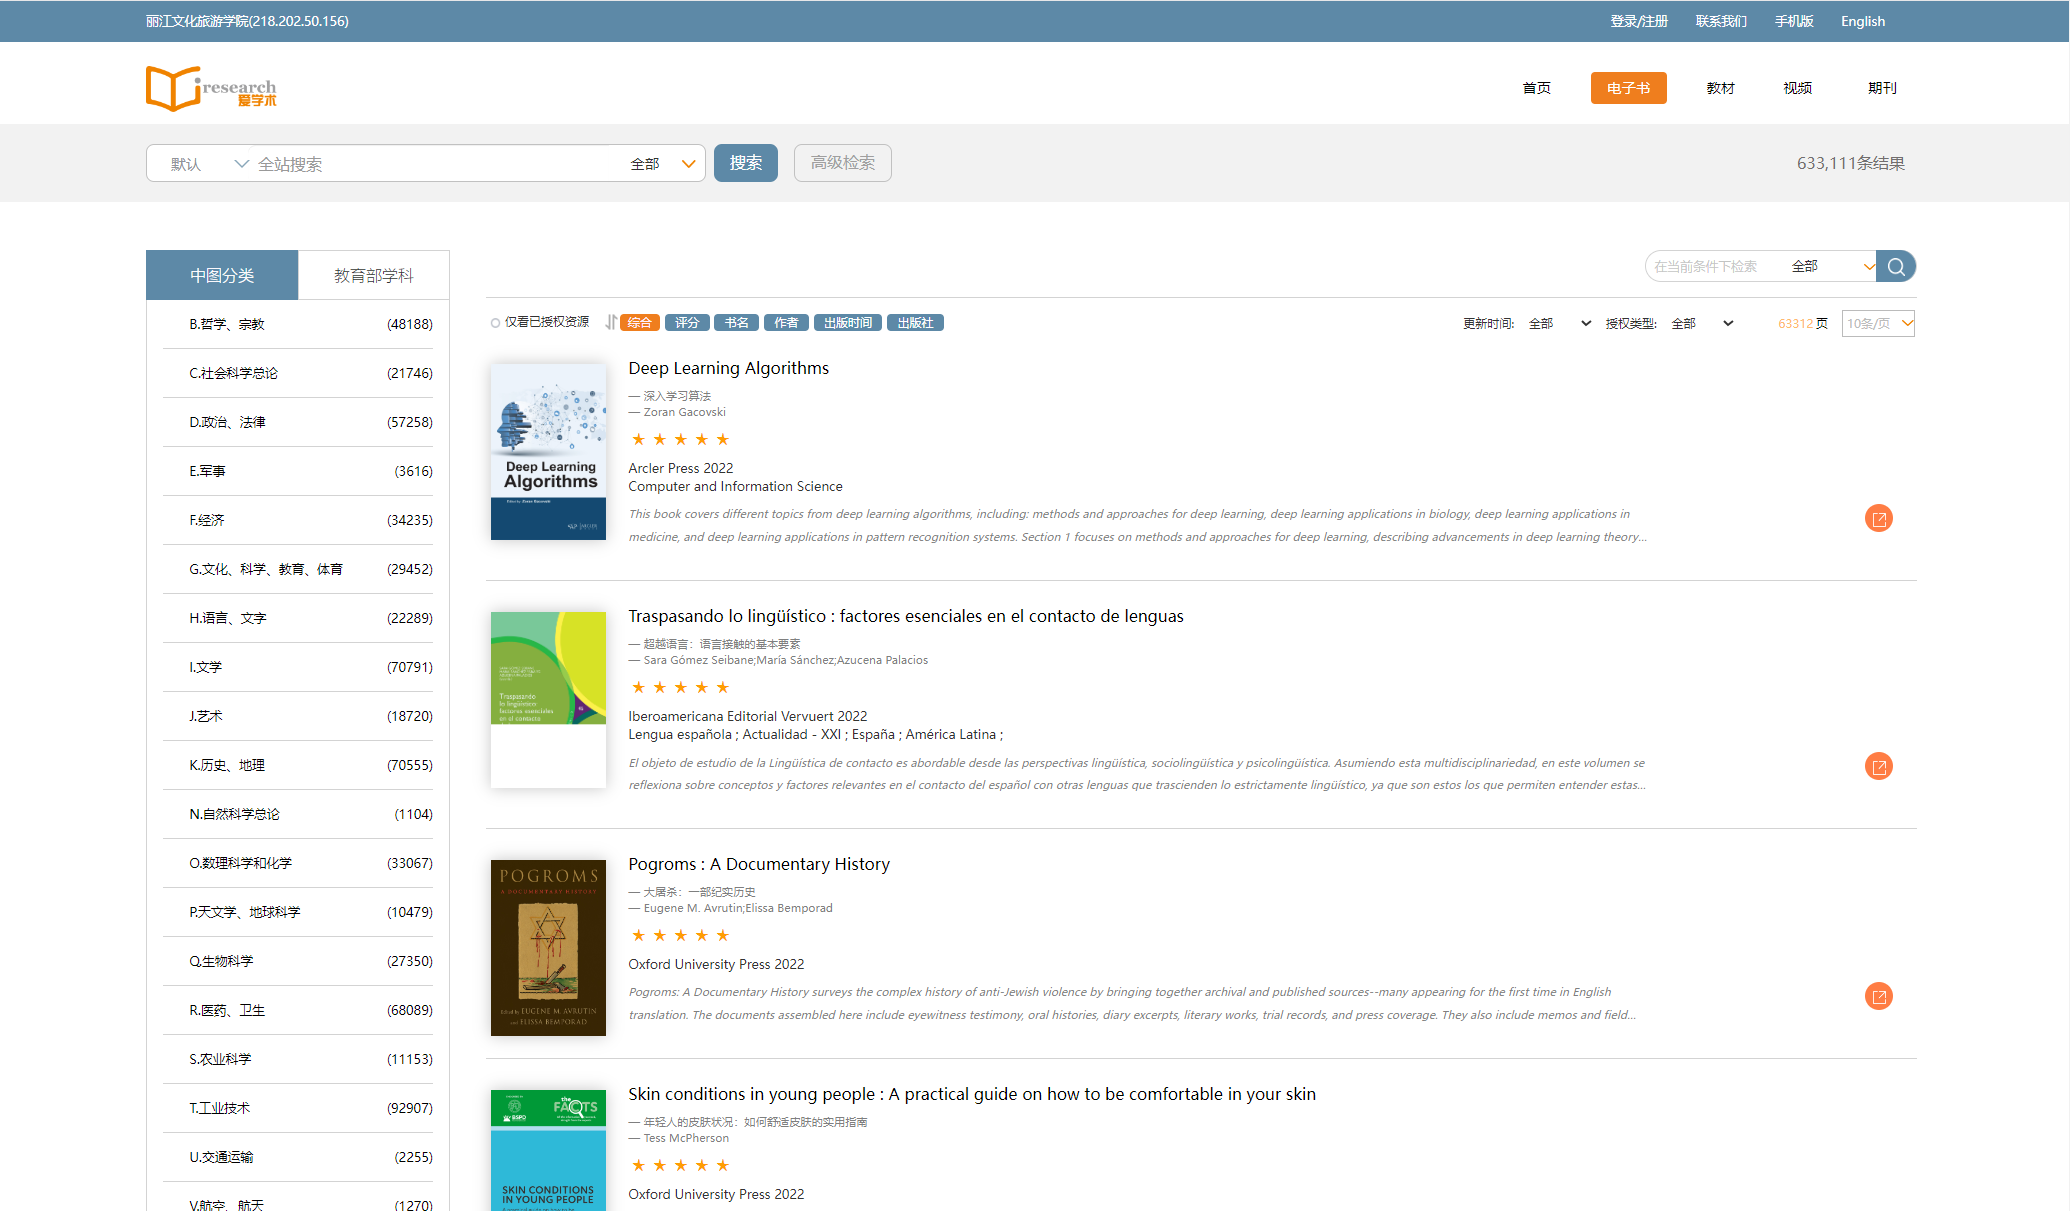This screenshot has width=2070, height=1211.
Task: Open Deep Learning Algorithms orange external-link icon
Action: click(1879, 518)
